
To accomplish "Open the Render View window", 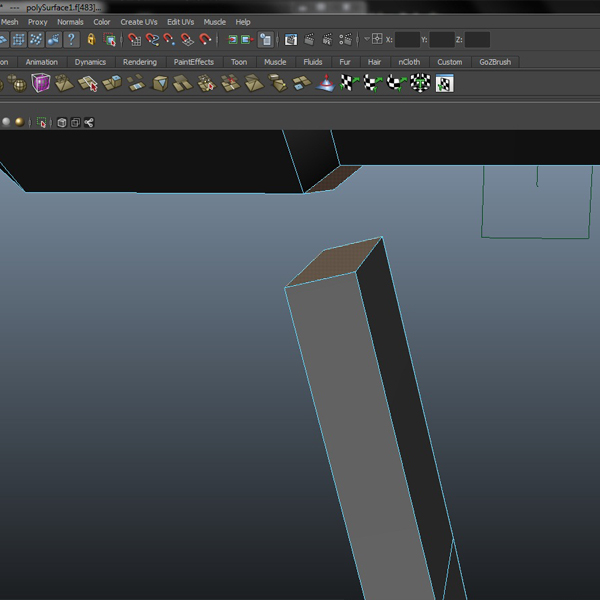I will [x=291, y=39].
